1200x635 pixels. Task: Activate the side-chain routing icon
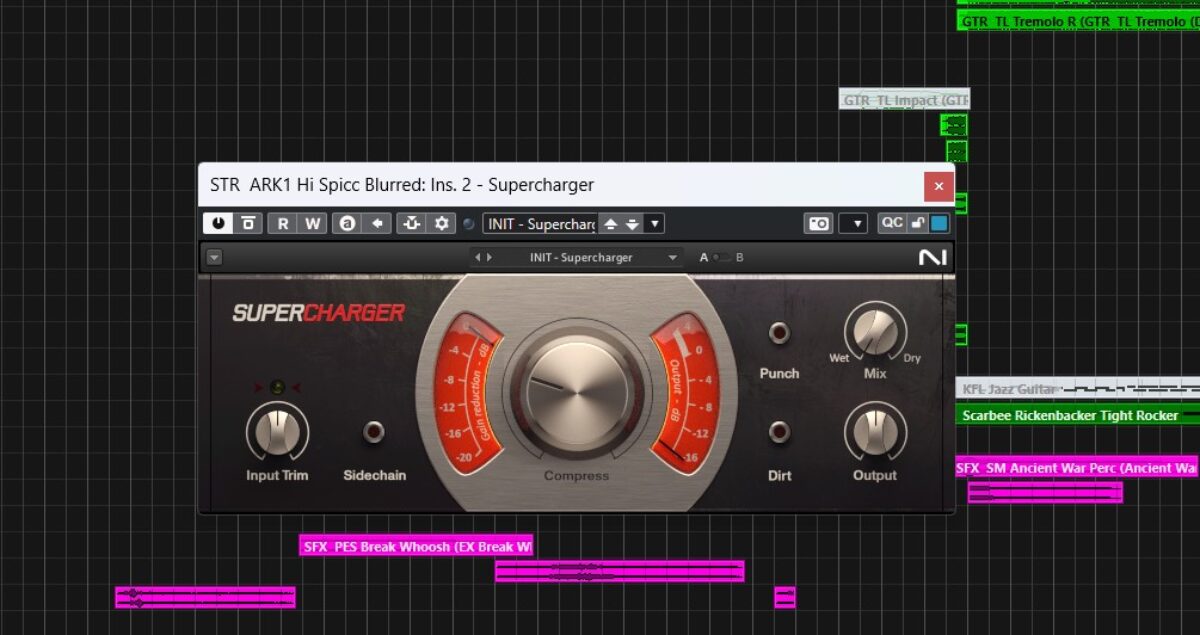click(x=411, y=223)
